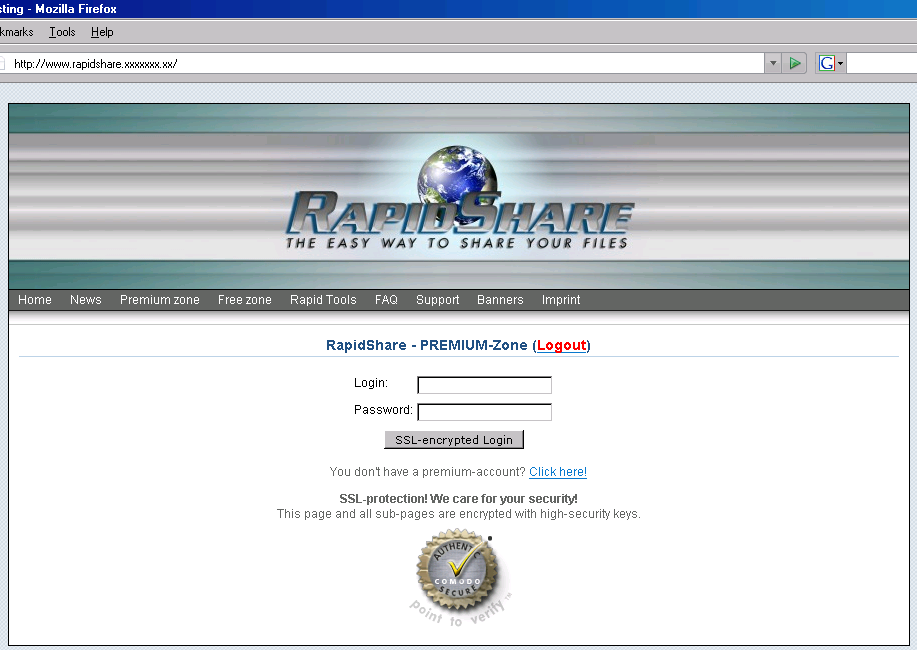Open the FAQ page

386,300
